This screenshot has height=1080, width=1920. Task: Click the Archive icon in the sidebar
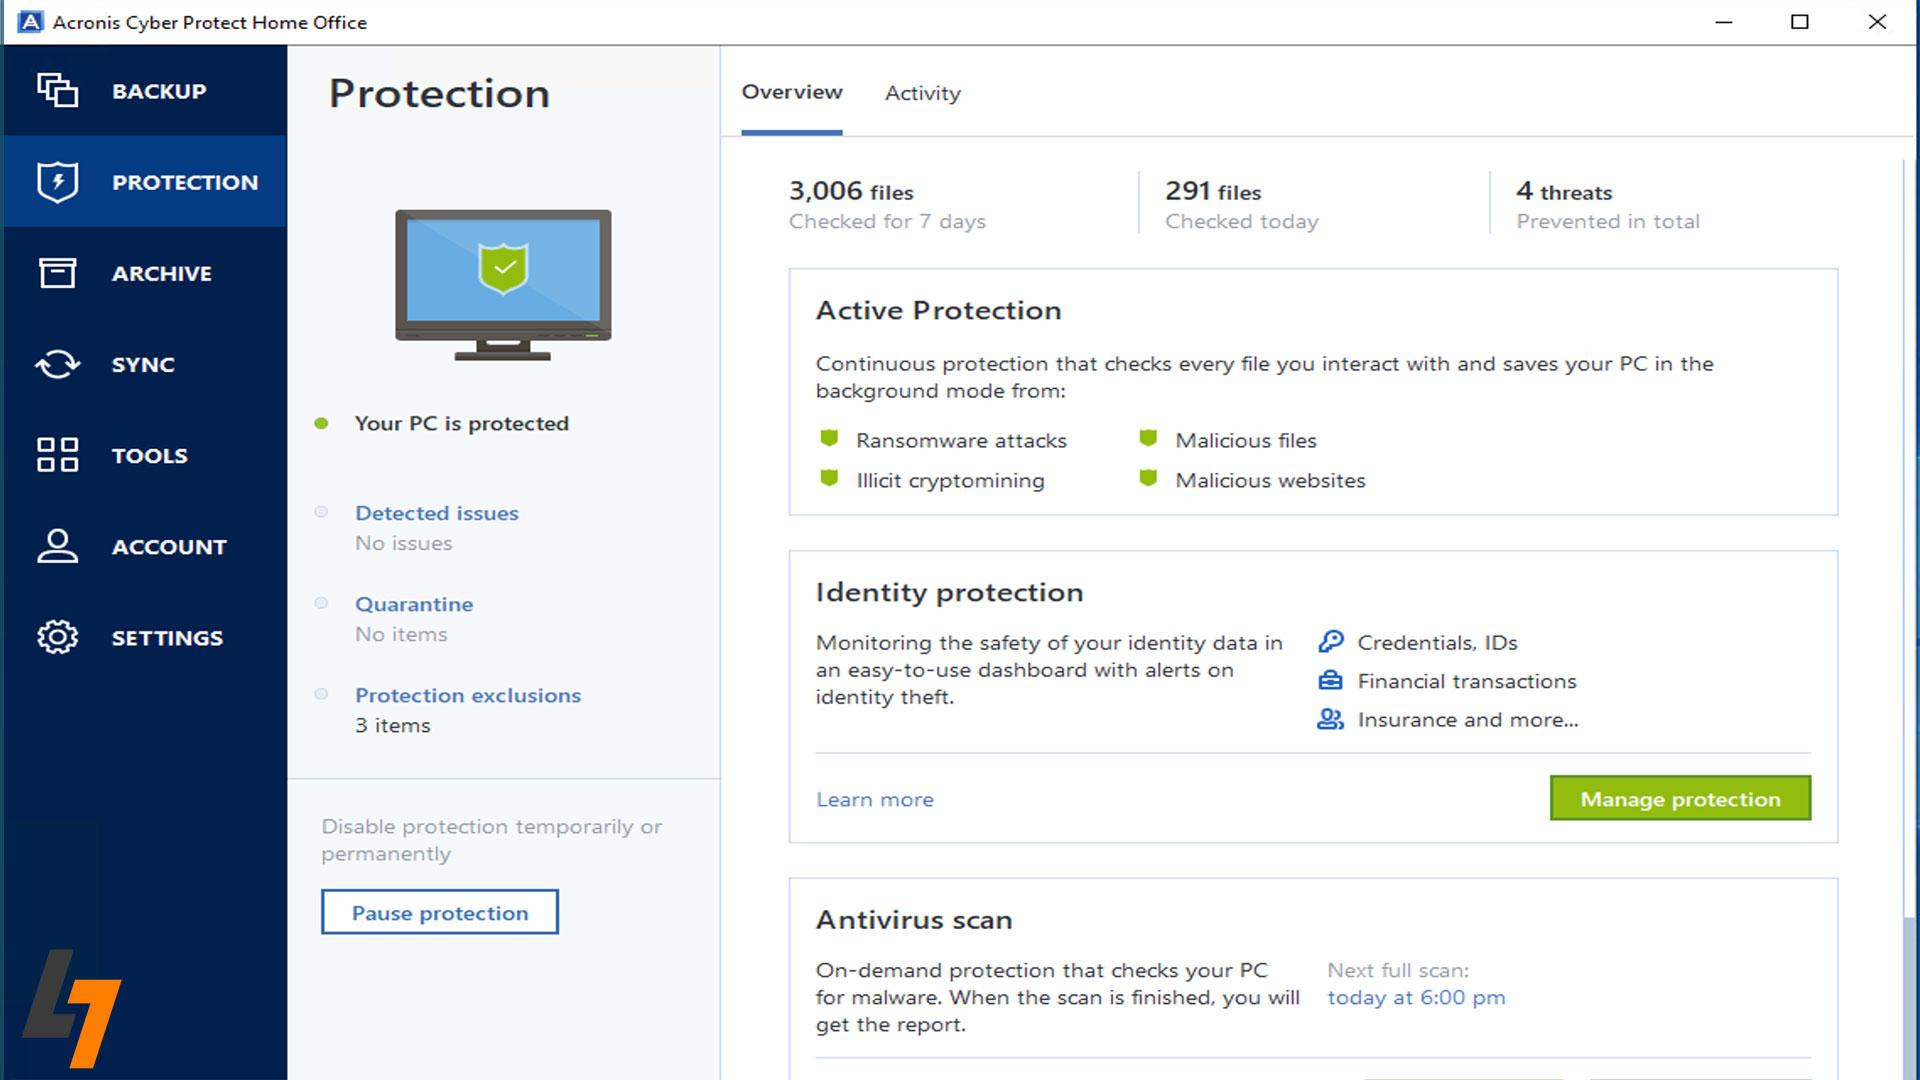57,273
